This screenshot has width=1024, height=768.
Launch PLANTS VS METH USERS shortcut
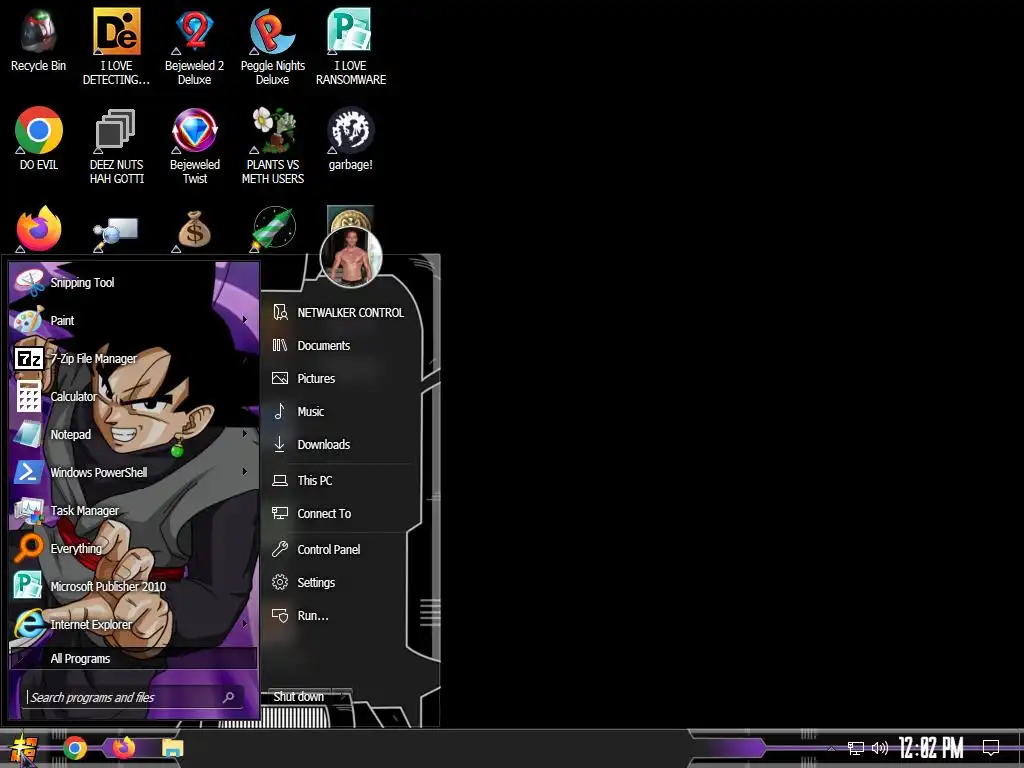tap(272, 146)
